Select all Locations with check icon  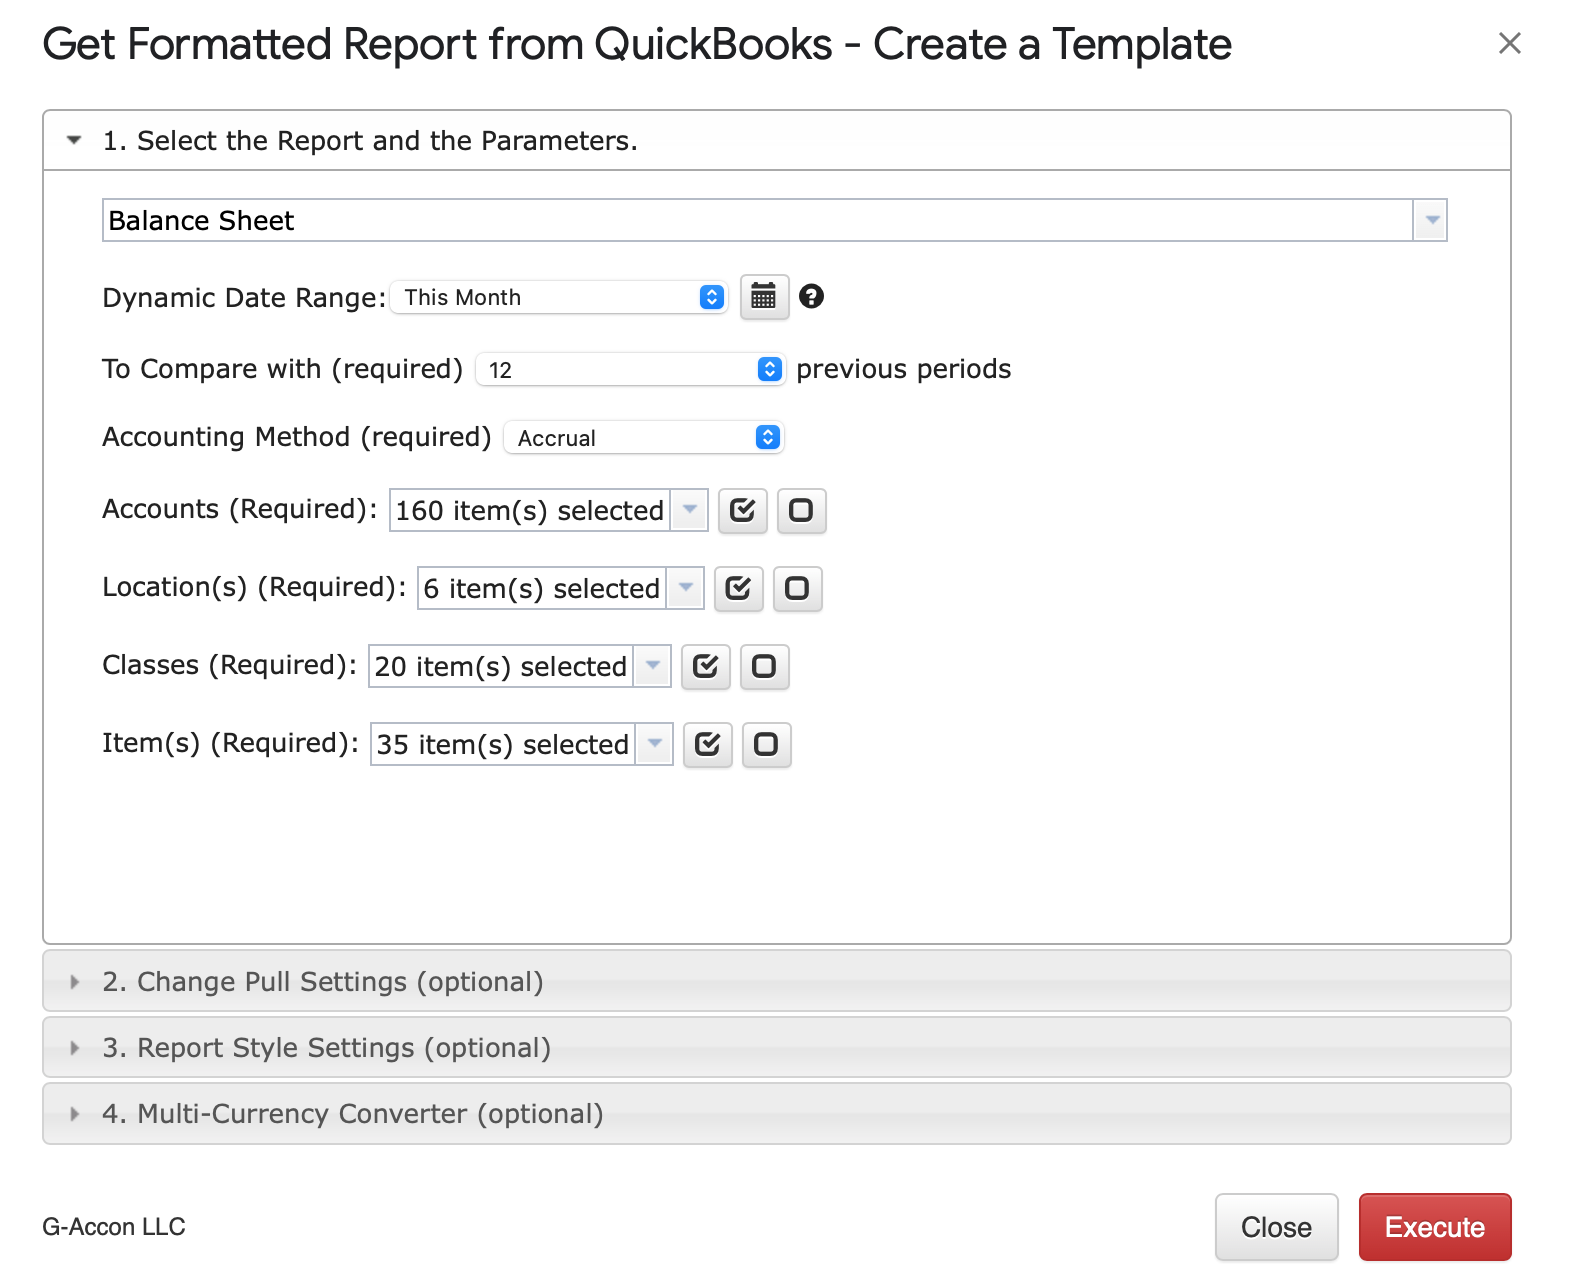[738, 589]
